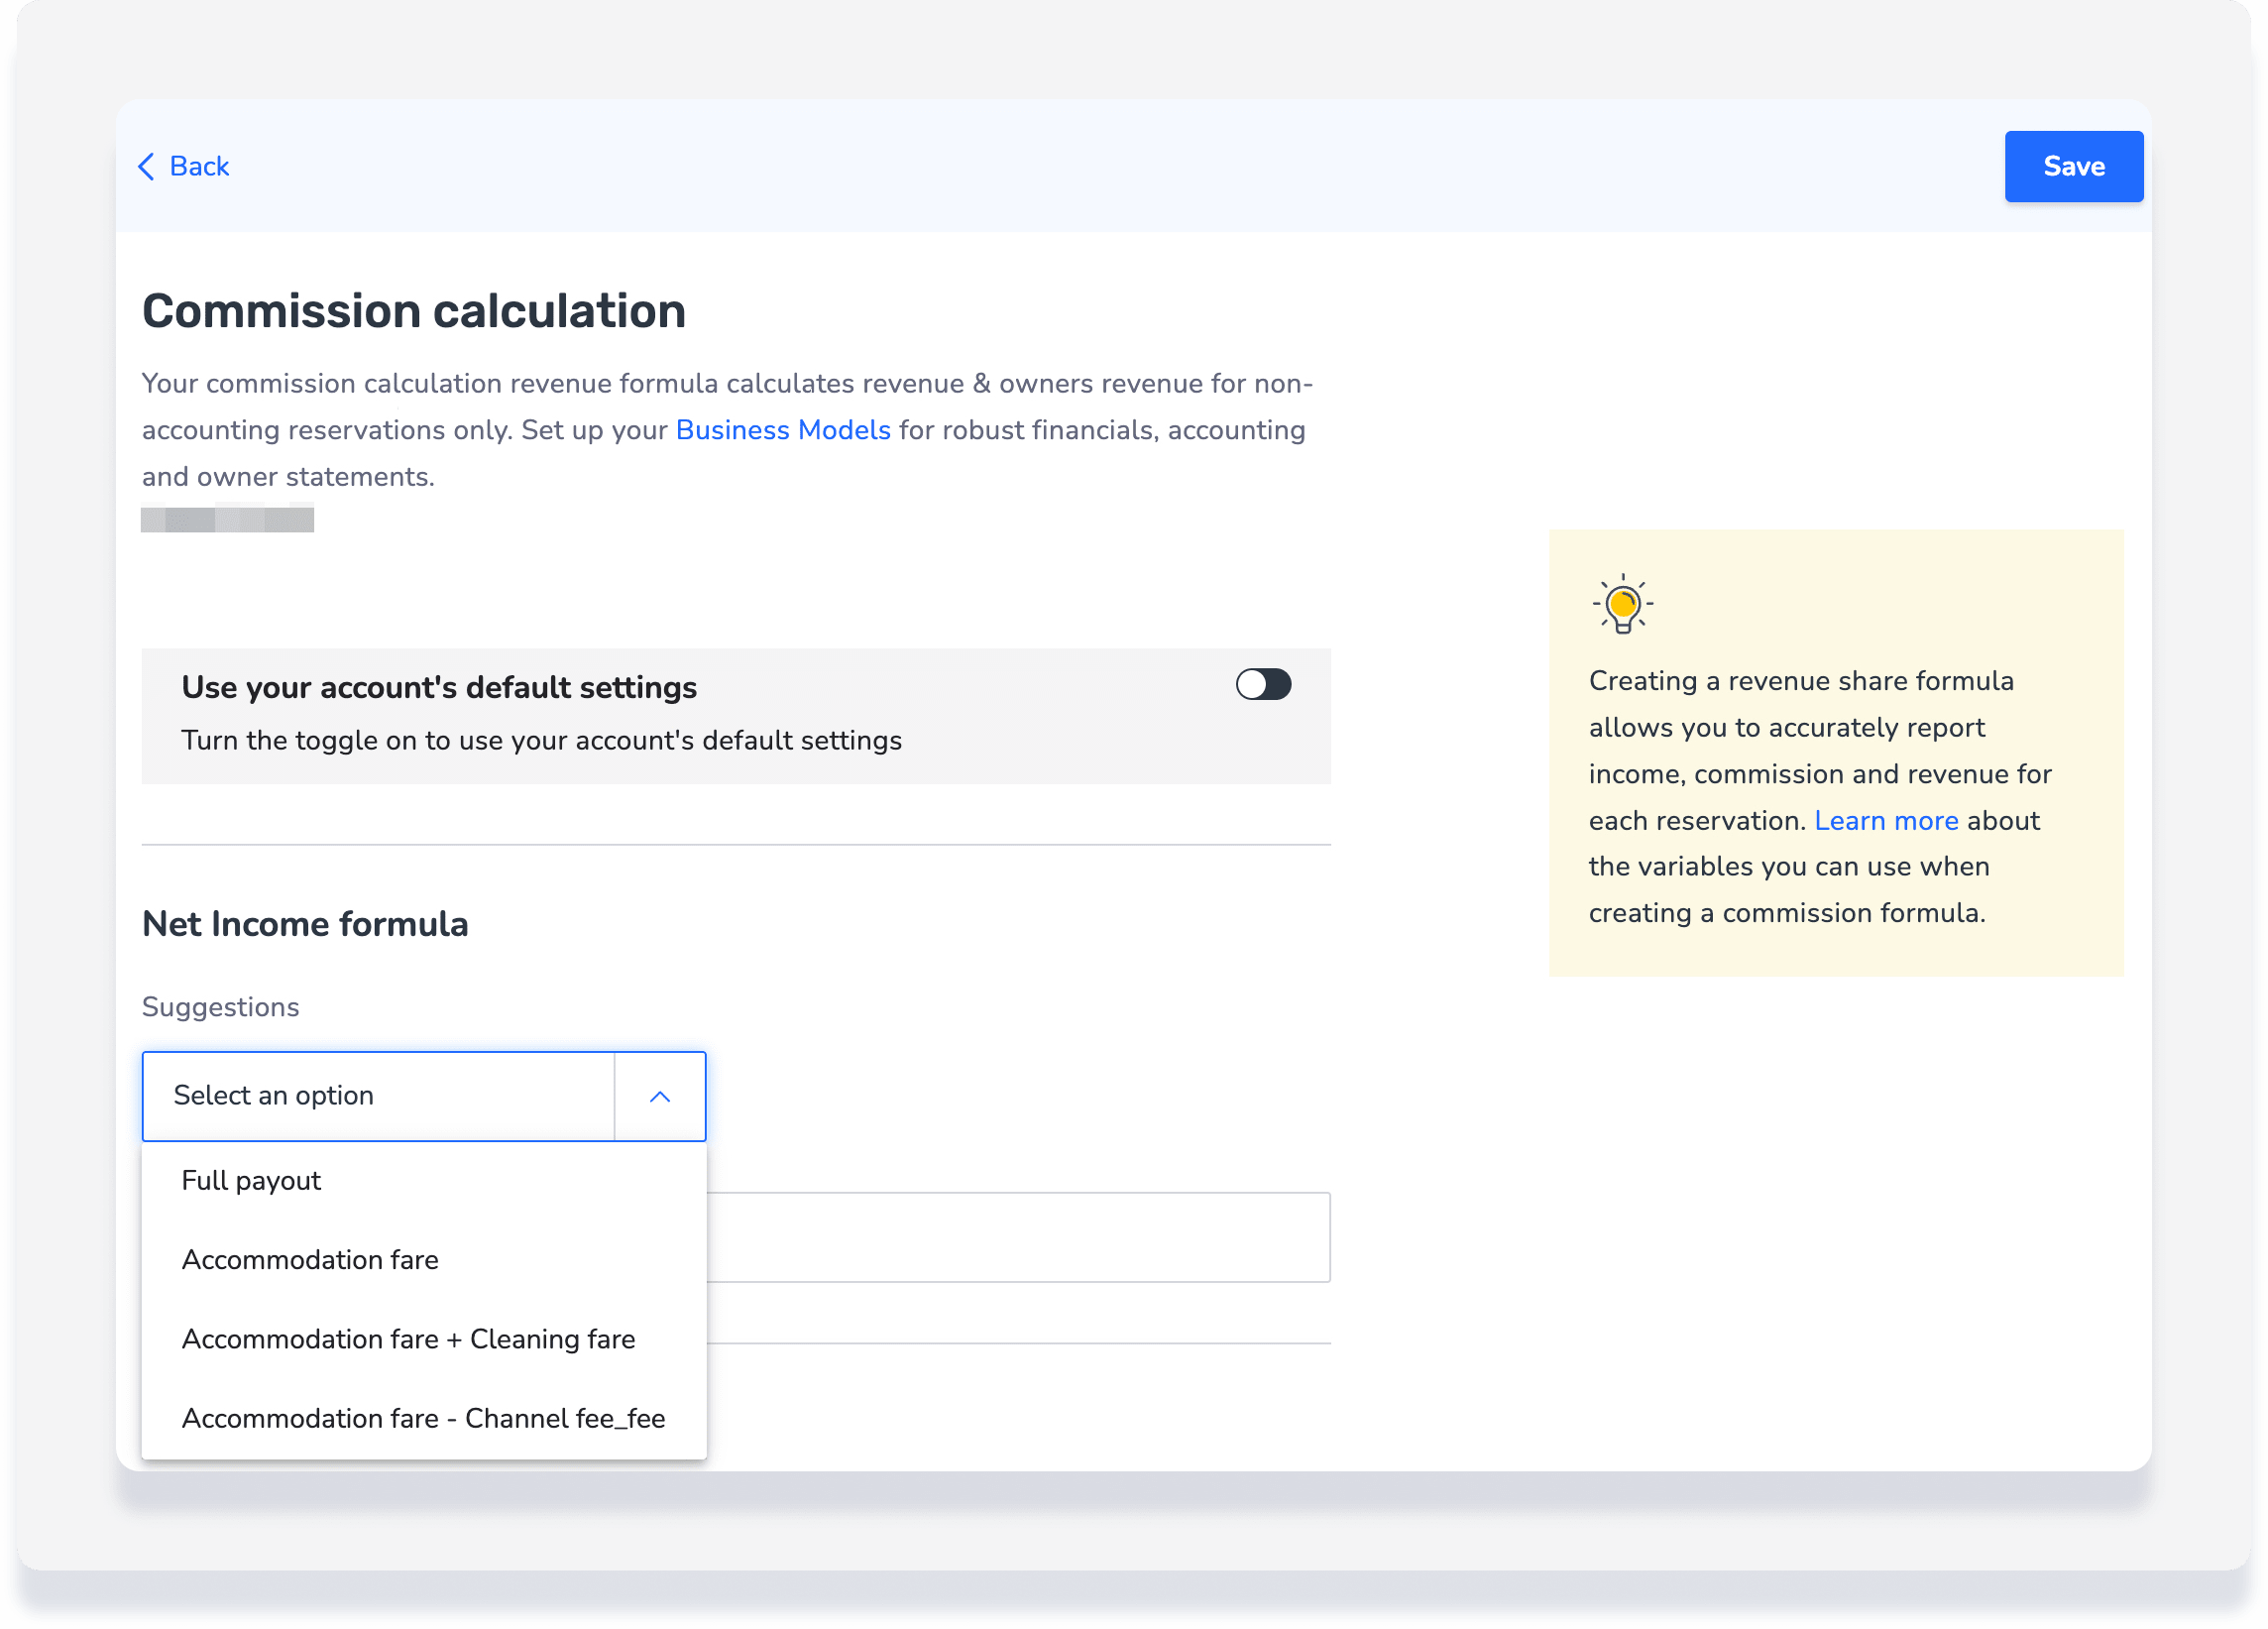Collapse the Suggestions dropdown chevron
The image size is (2268, 1629).
click(x=659, y=1096)
